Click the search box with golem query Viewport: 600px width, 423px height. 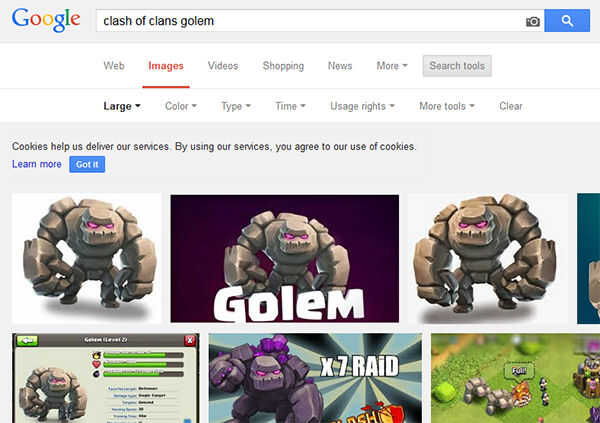coord(310,21)
